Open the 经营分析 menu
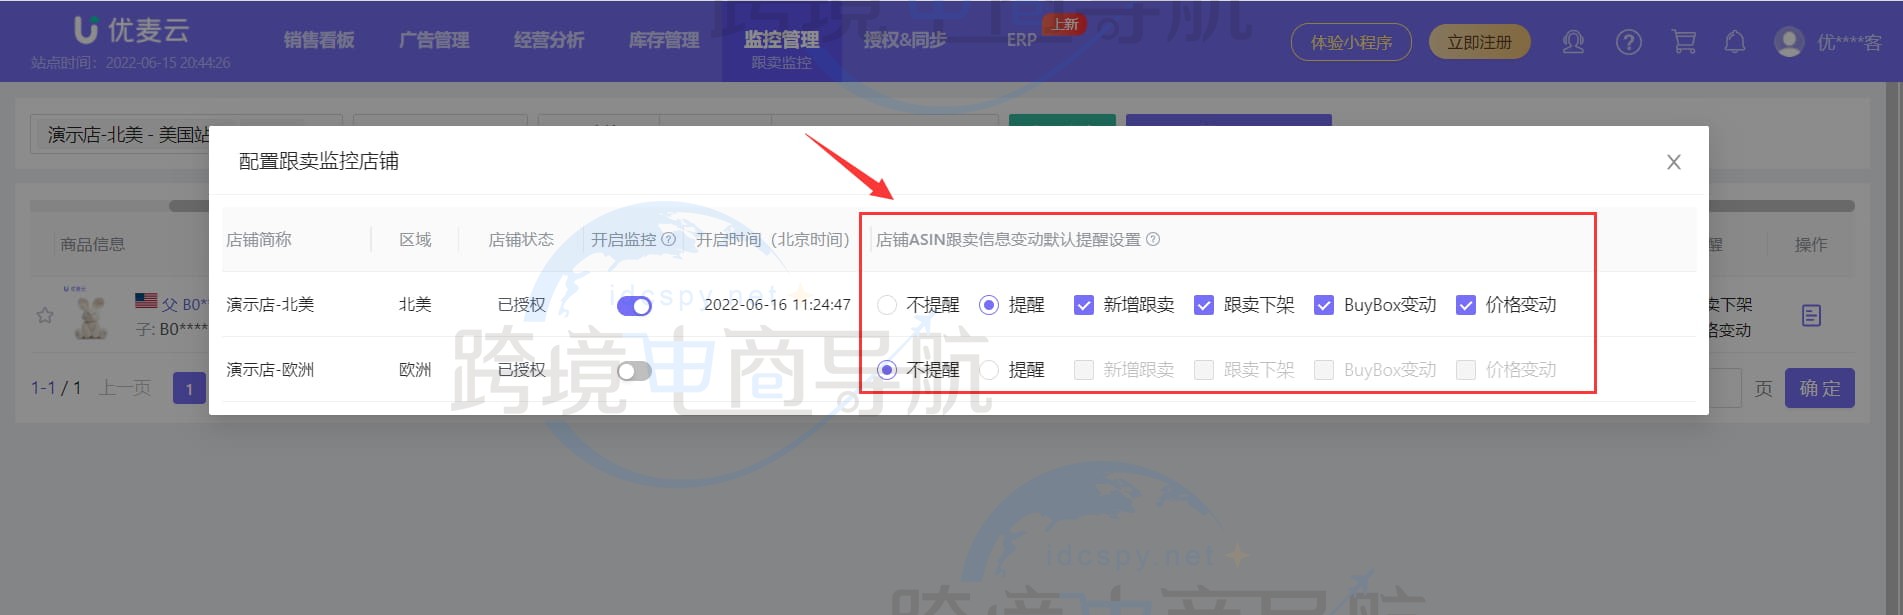Image resolution: width=1903 pixels, height=615 pixels. click(x=549, y=40)
